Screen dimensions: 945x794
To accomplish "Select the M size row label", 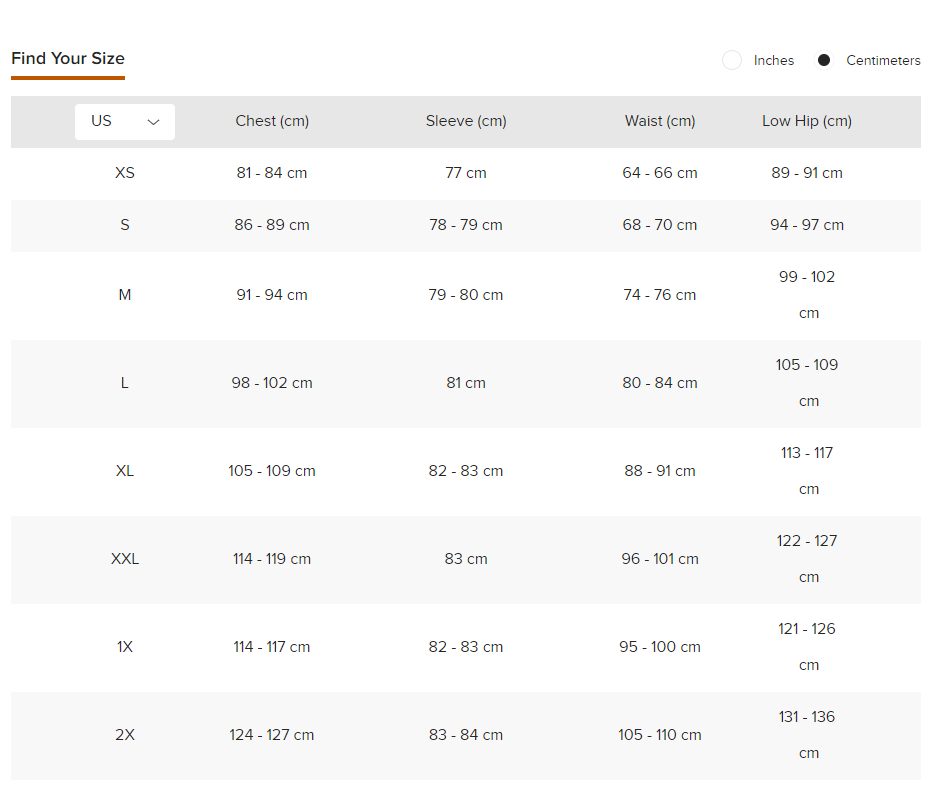I will pyautogui.click(x=125, y=295).
